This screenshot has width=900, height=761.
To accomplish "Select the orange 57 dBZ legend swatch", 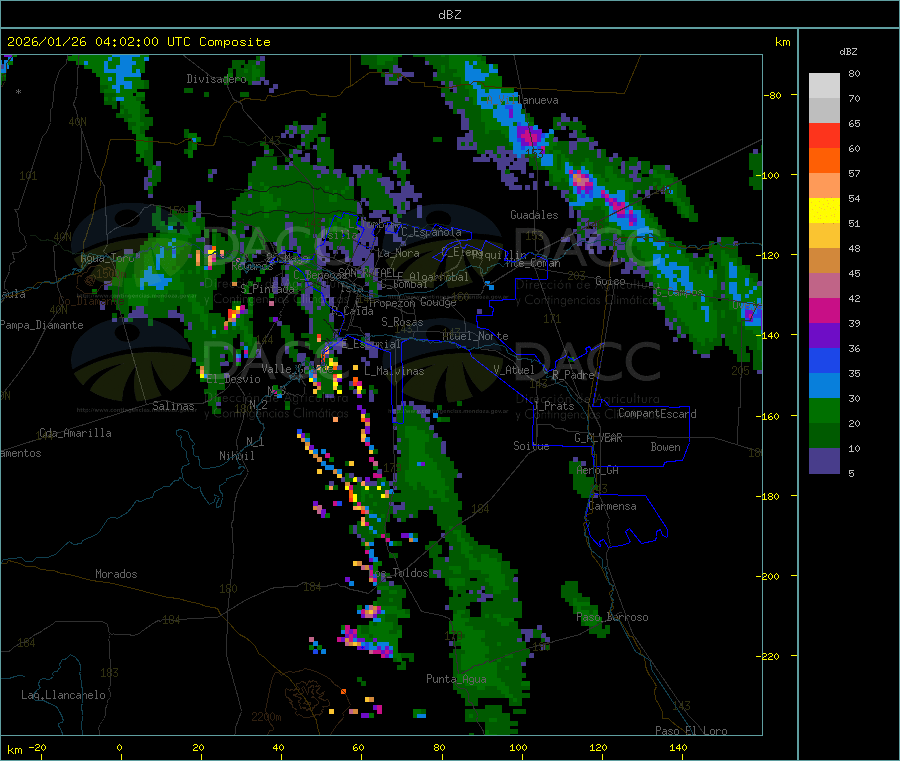I will coord(824,161).
